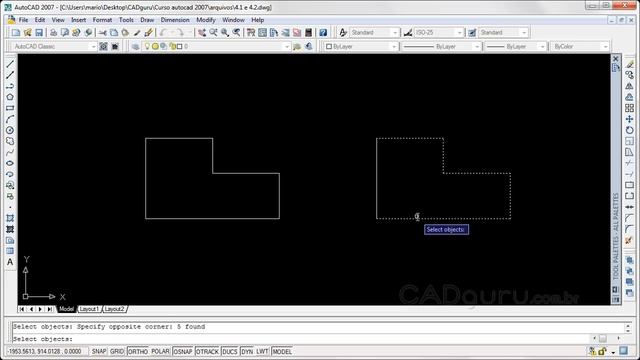Open the File menu
The image size is (640, 360).
[24, 20]
